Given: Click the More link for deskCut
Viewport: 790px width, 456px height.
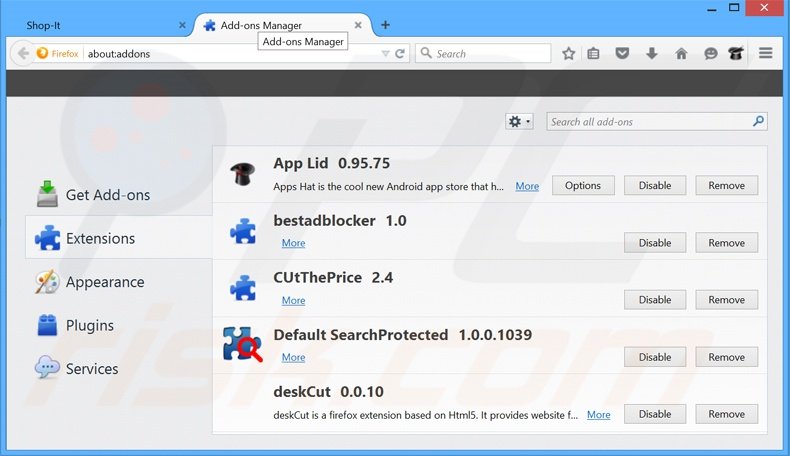Looking at the screenshot, I should (599, 415).
